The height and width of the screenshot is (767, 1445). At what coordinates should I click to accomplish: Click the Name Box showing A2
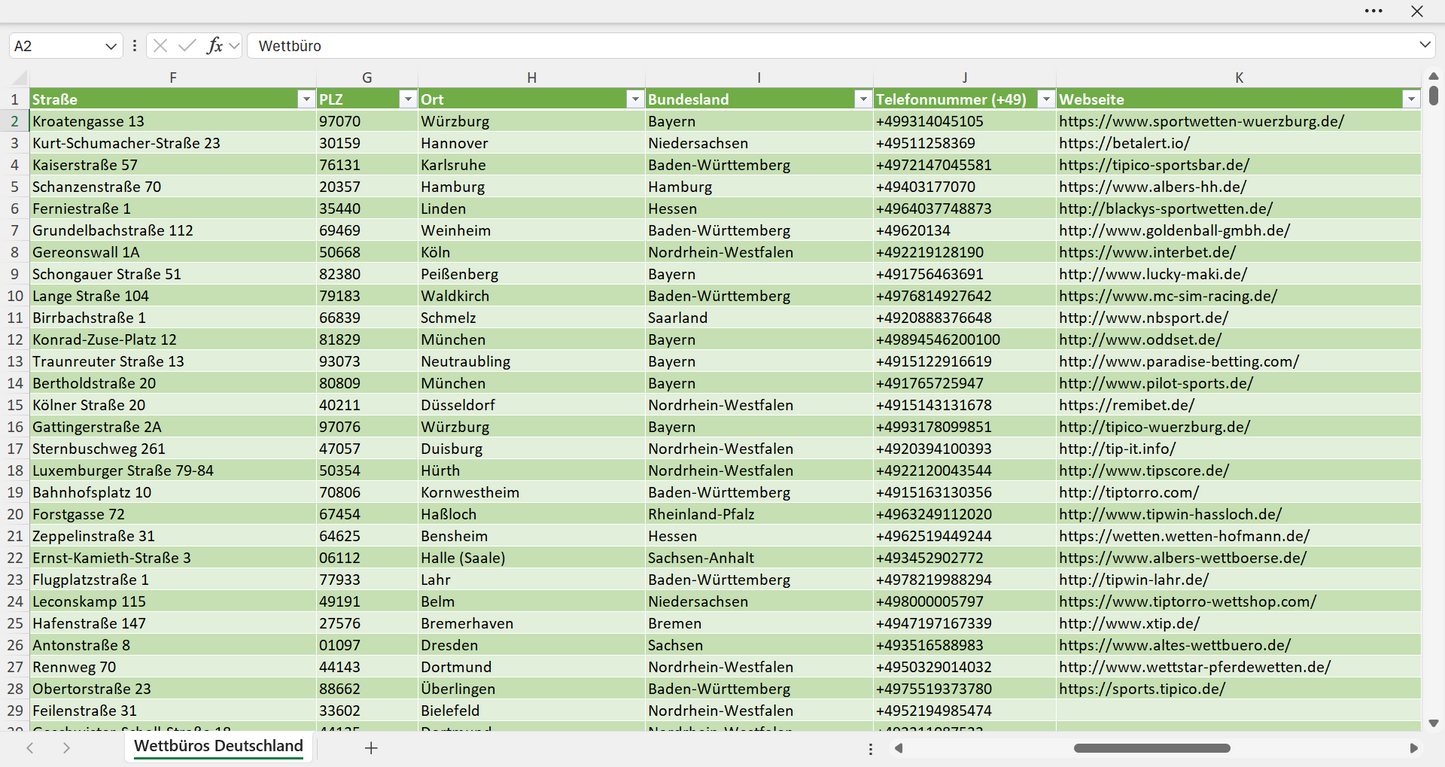56,46
